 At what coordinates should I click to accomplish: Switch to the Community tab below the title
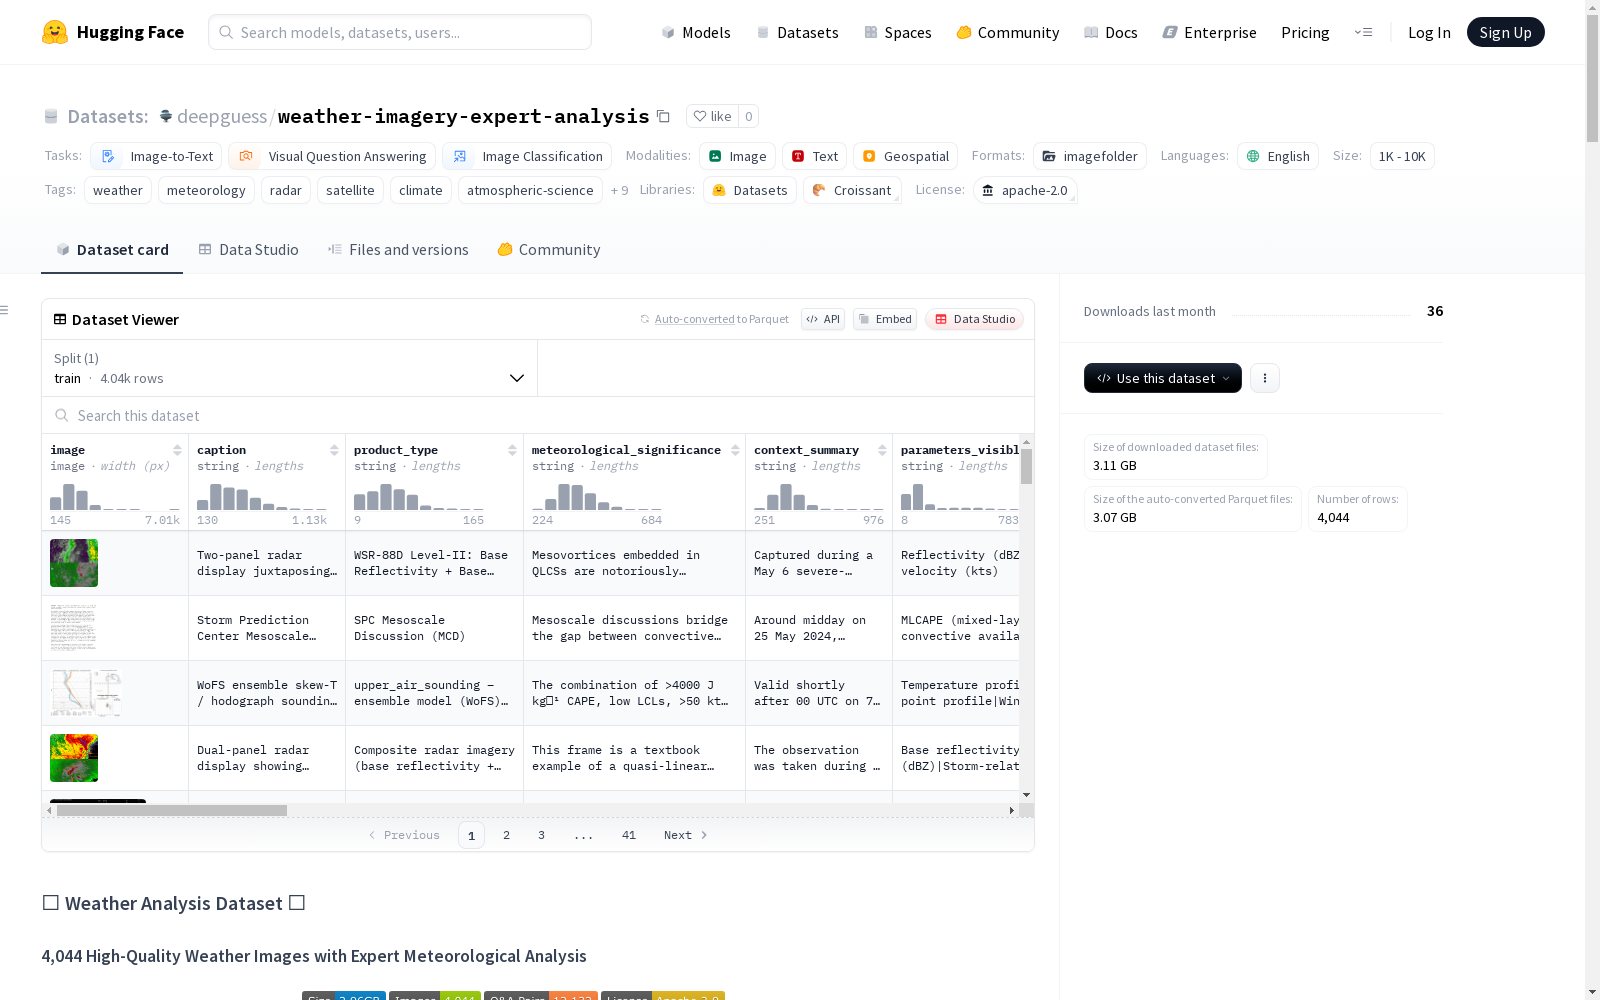point(548,250)
